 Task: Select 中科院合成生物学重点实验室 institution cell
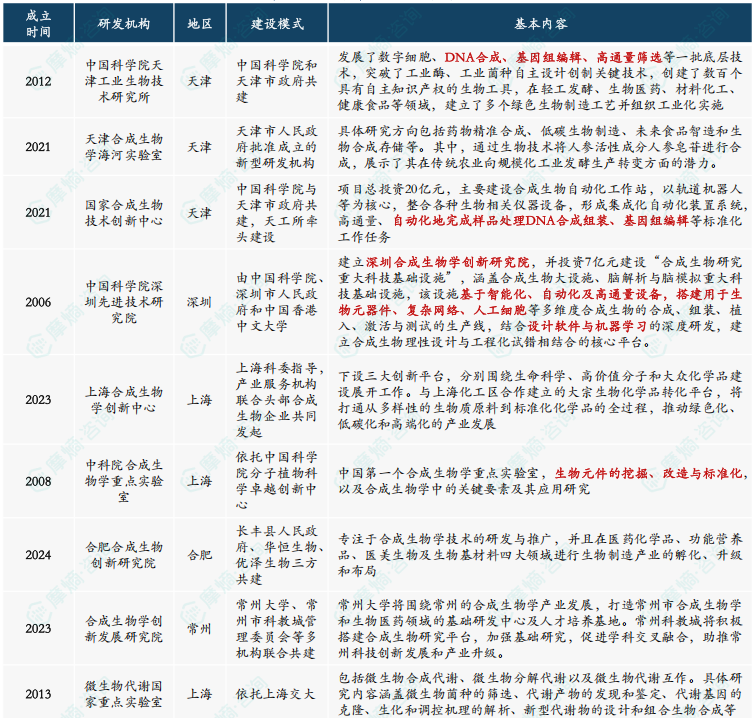coord(124,481)
